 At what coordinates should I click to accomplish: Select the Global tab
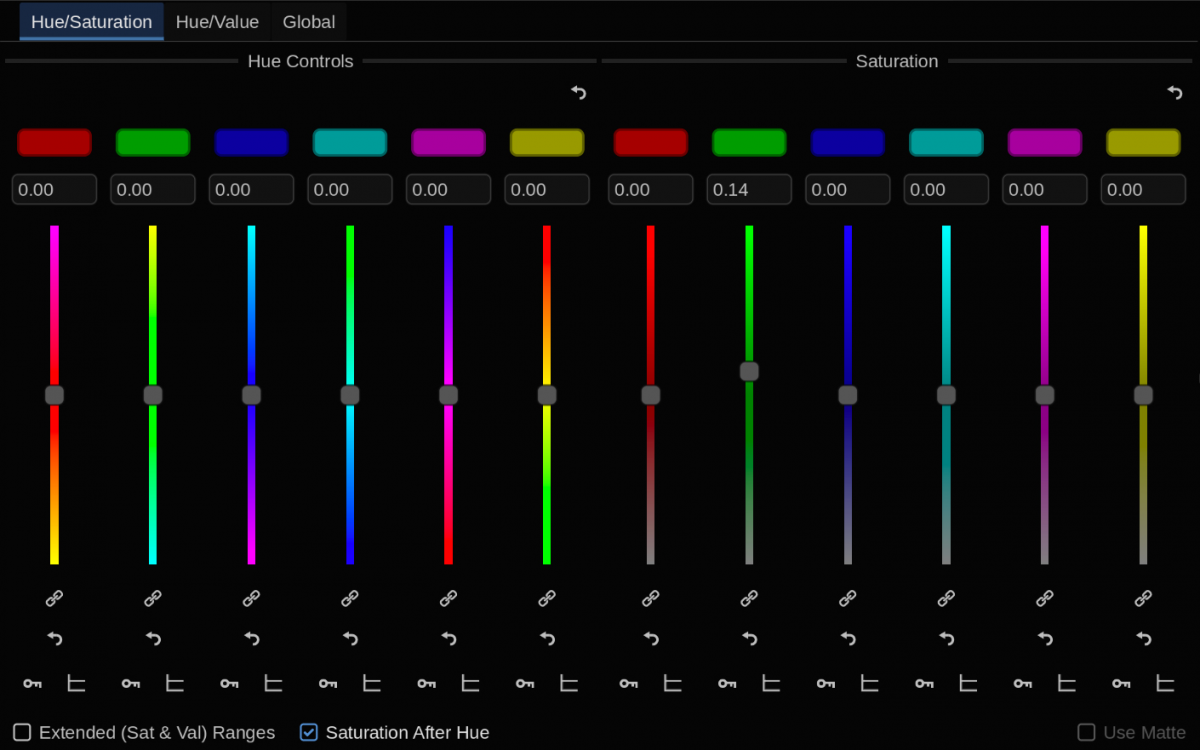click(x=309, y=22)
